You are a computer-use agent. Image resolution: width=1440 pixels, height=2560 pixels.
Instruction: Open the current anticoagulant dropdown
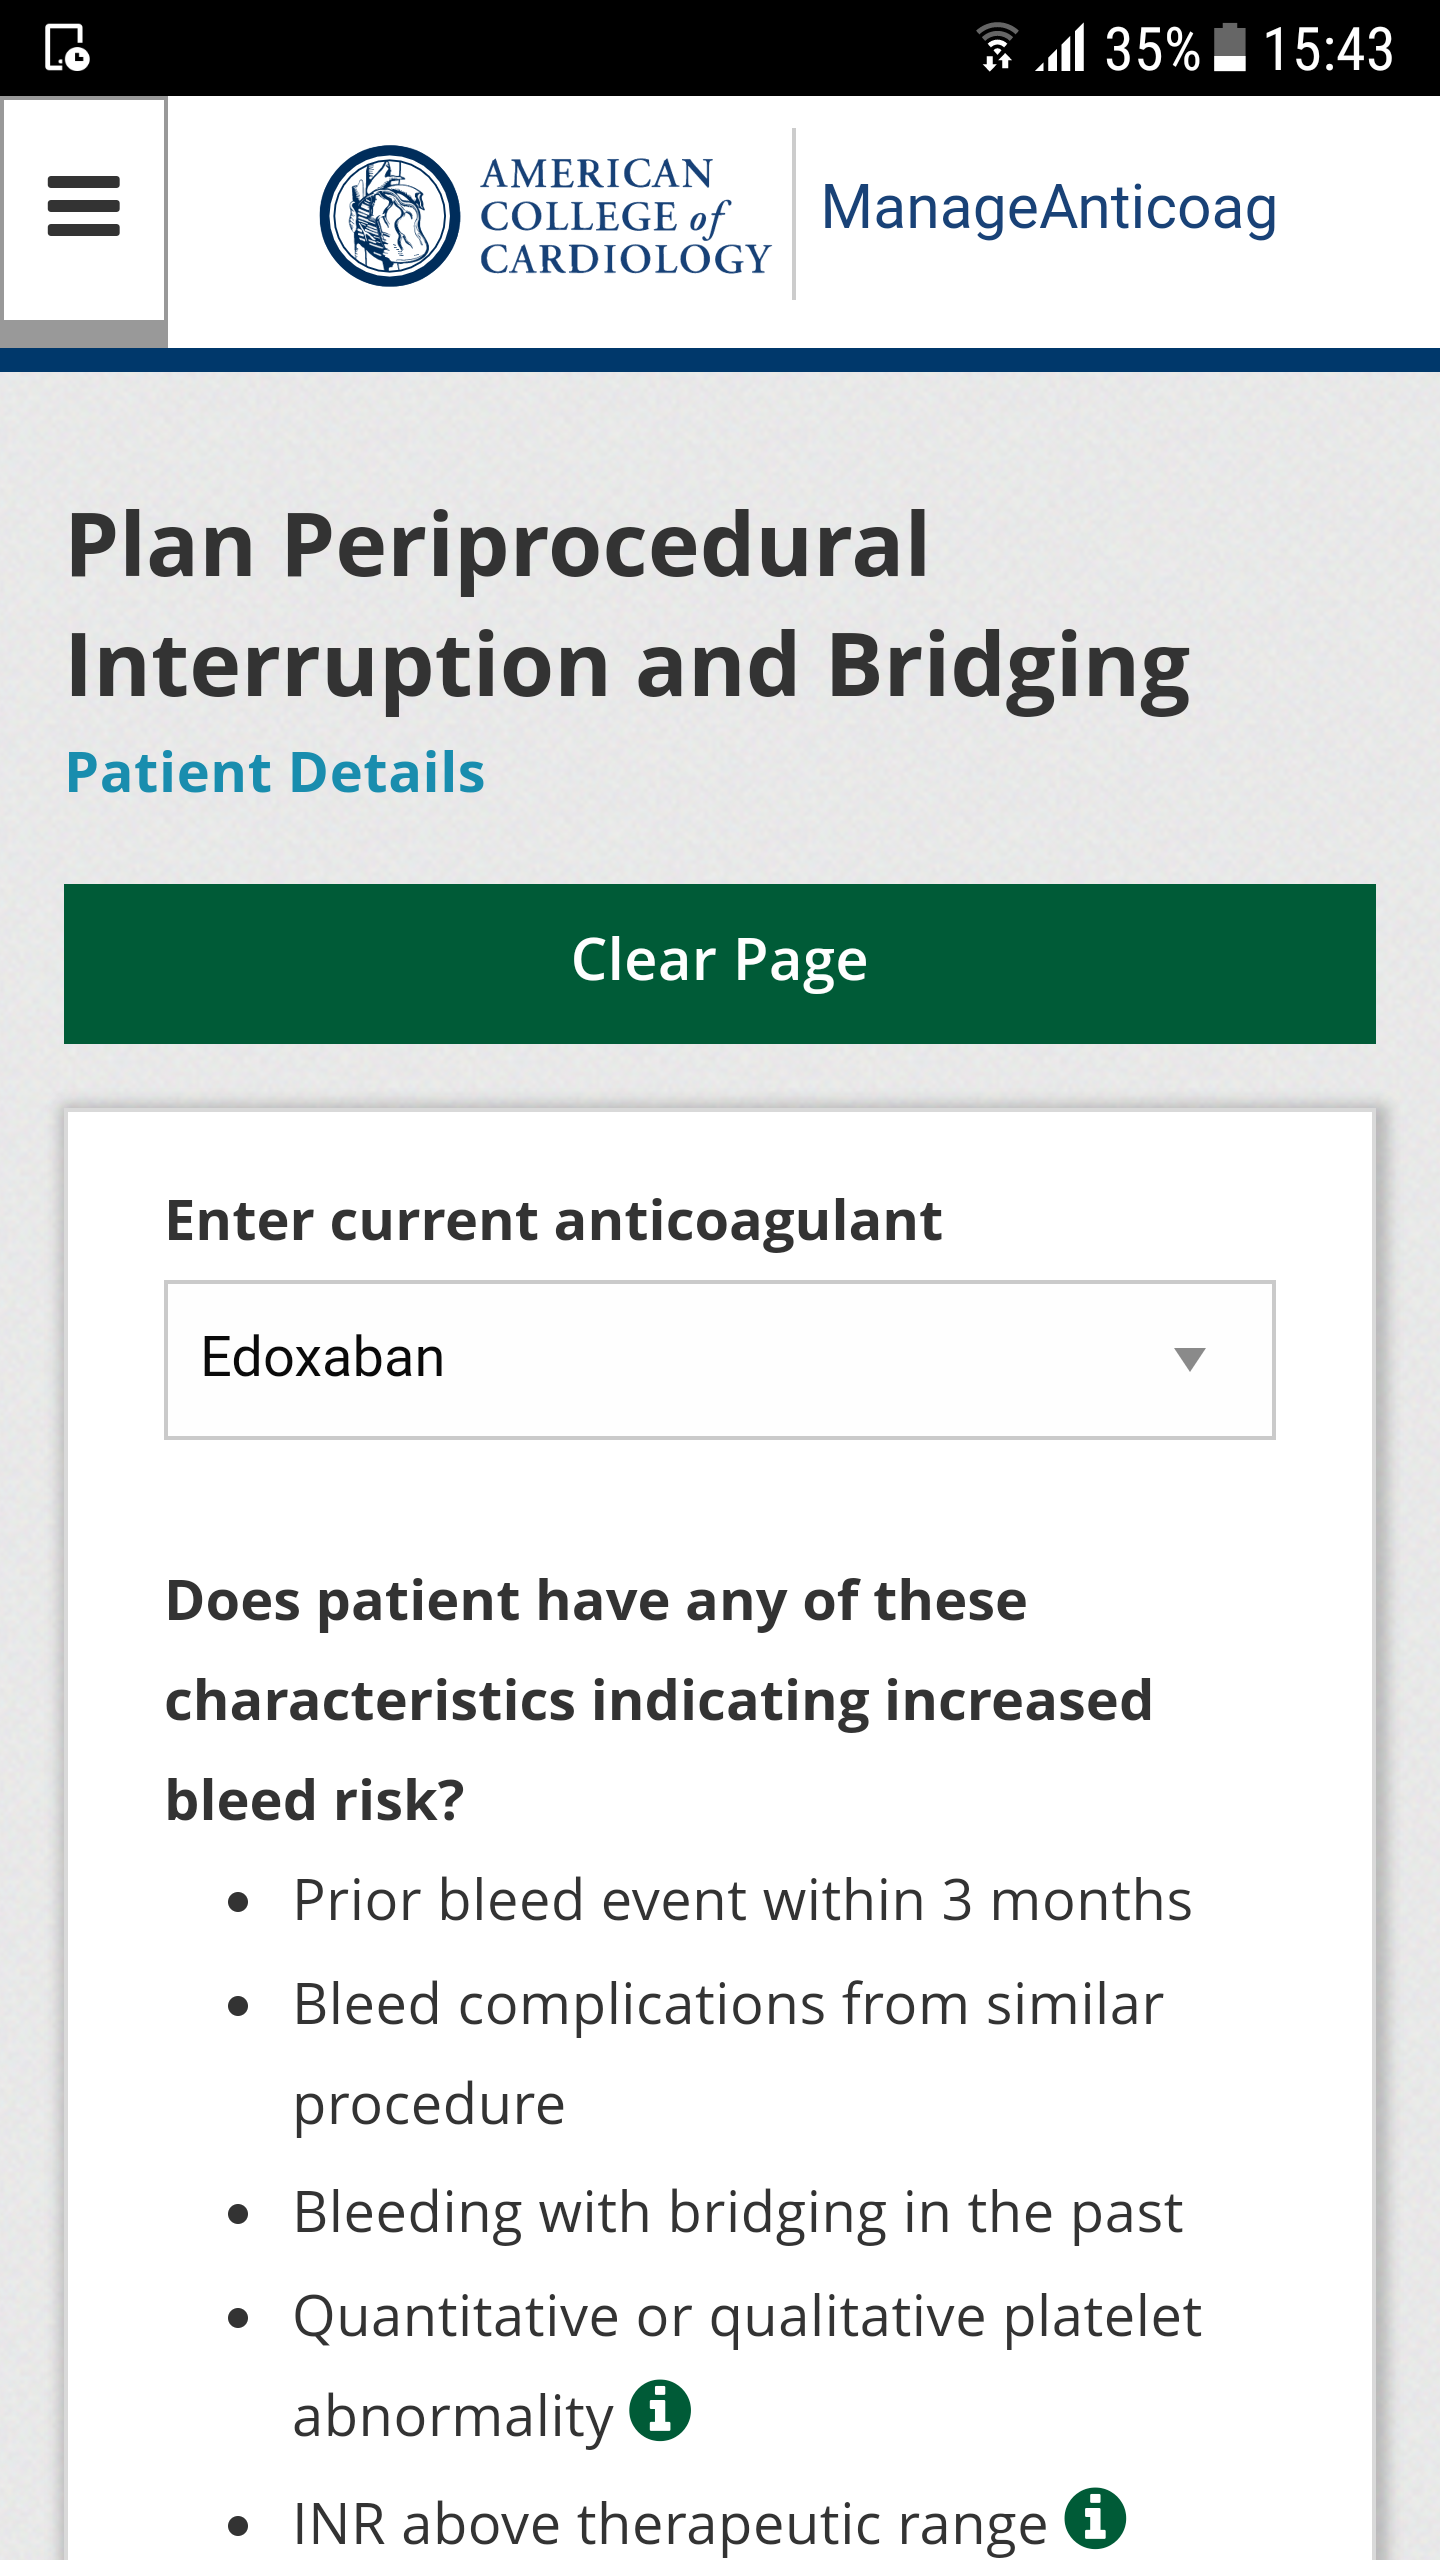(720, 1360)
